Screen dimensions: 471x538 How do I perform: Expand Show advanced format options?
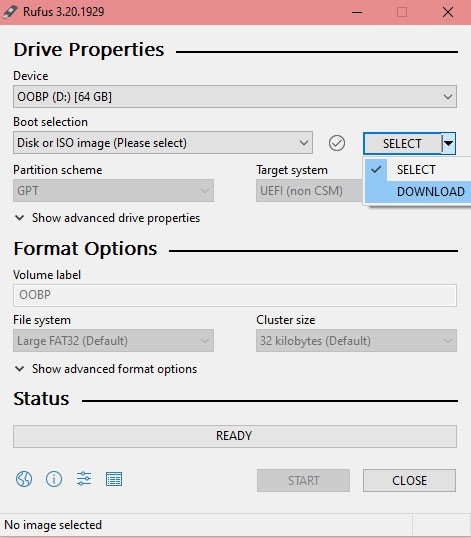(106, 369)
